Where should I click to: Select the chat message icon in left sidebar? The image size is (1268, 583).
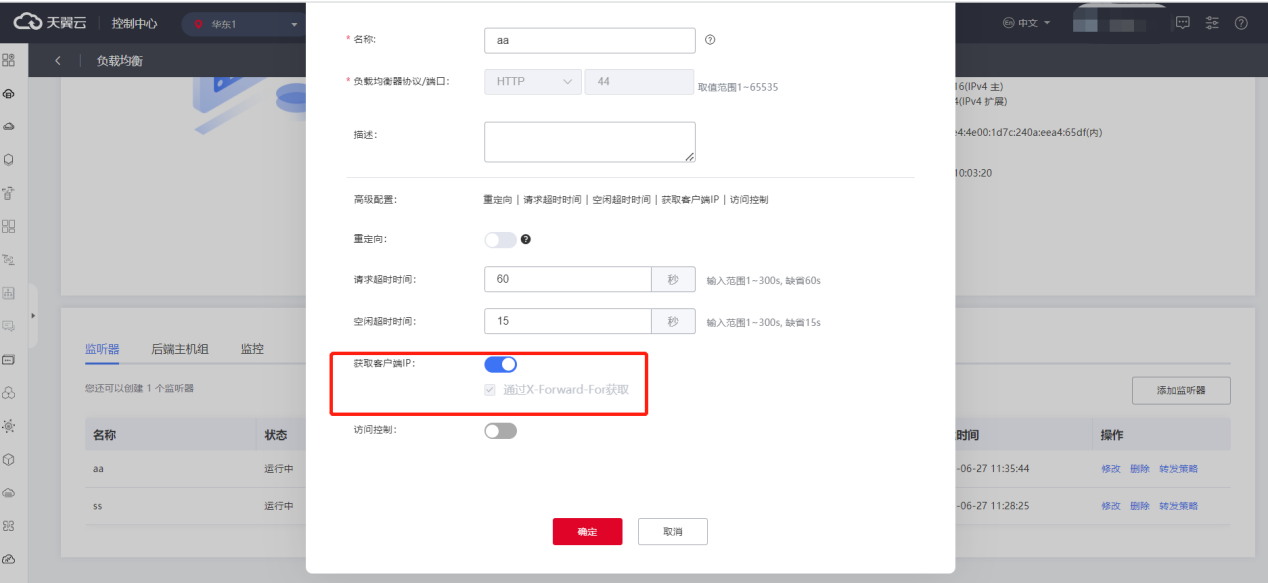coord(9,326)
